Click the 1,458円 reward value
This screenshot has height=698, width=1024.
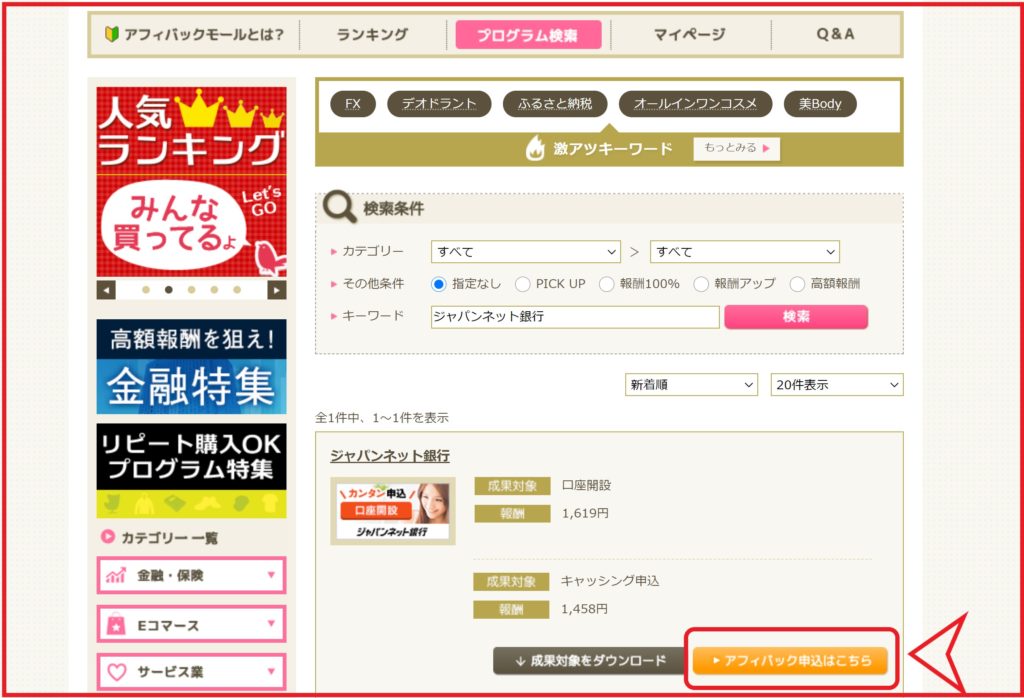[x=584, y=609]
